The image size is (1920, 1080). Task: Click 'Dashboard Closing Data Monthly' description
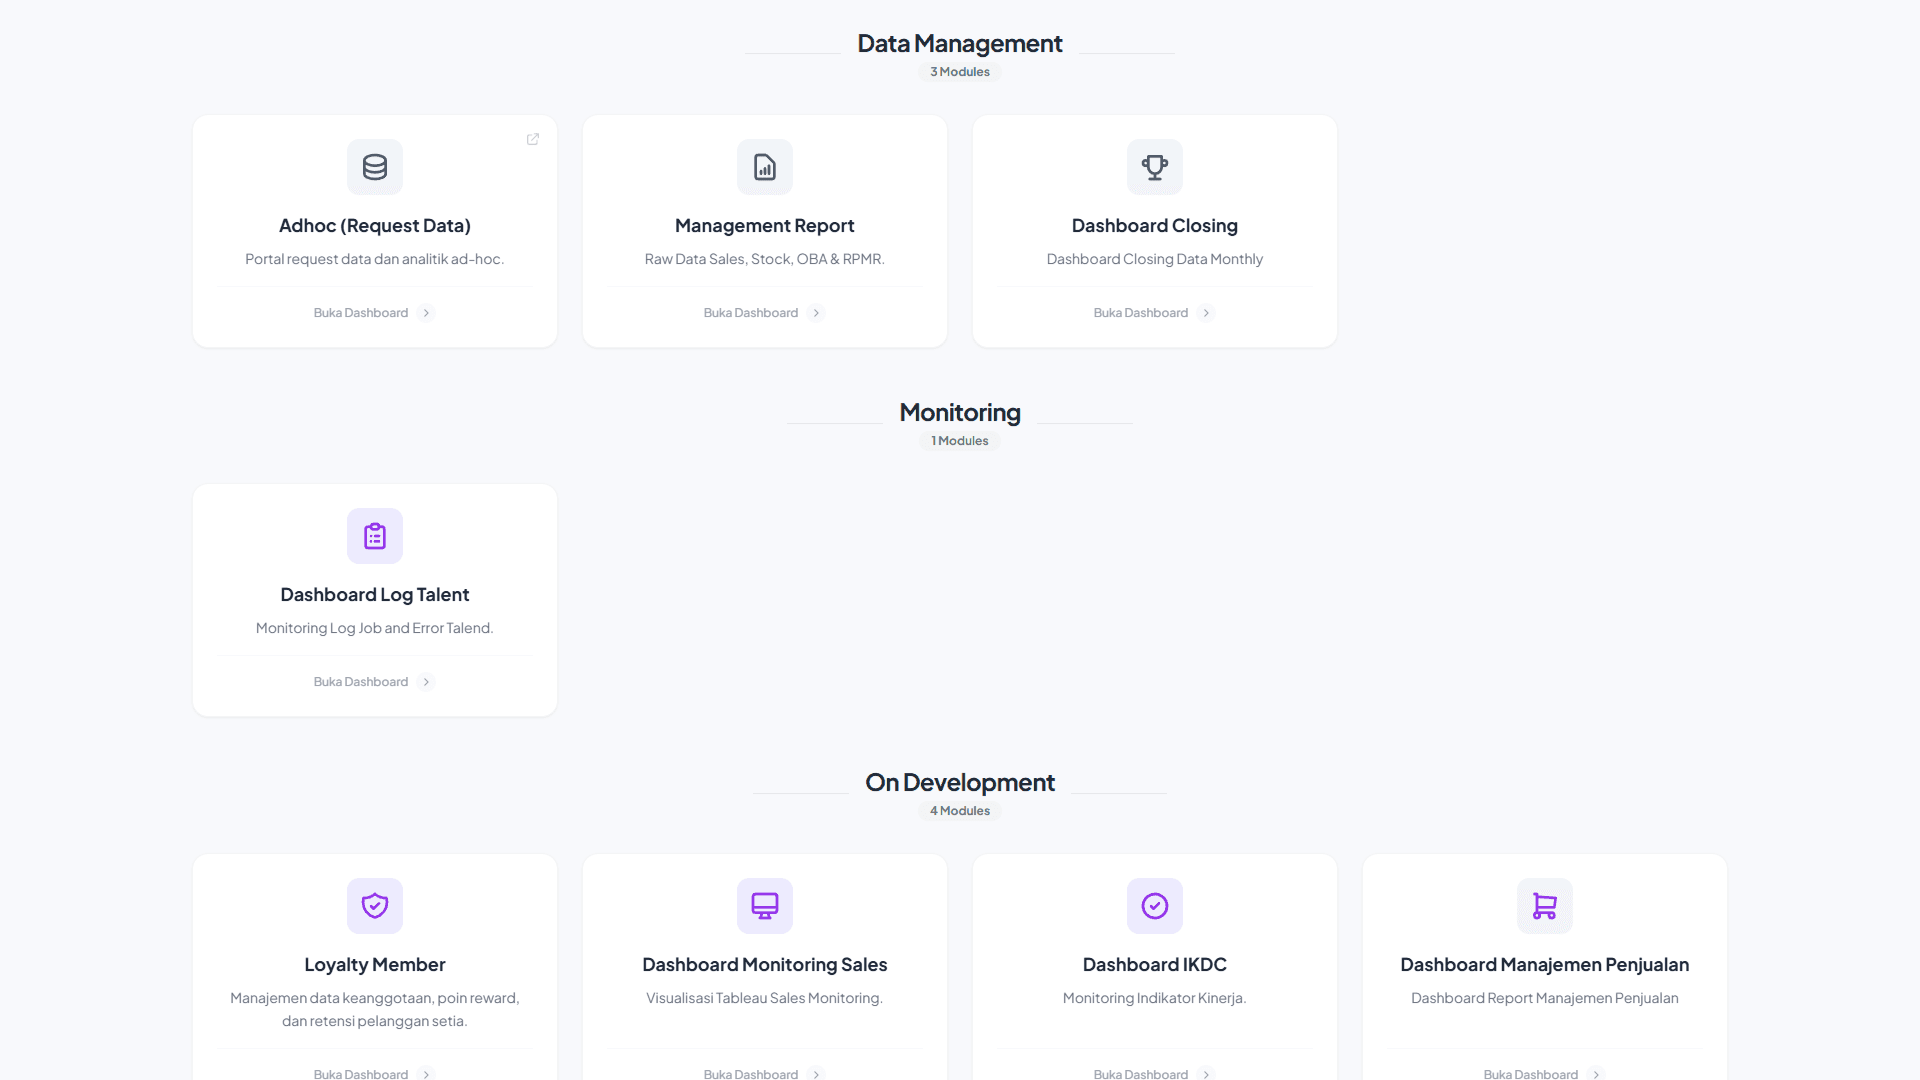click(x=1155, y=259)
